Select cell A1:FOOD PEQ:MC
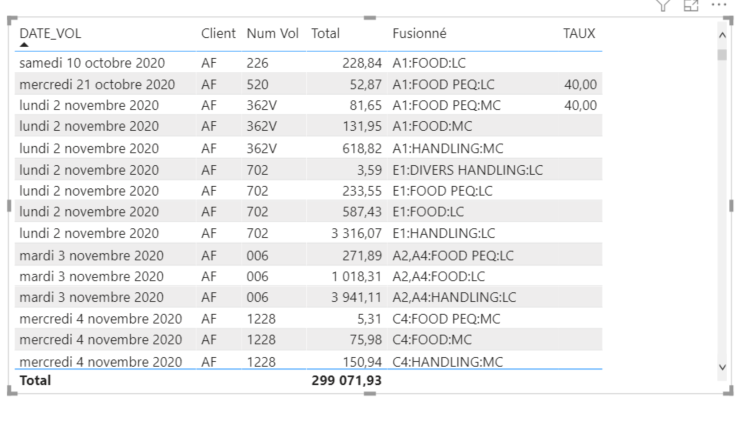 [446, 105]
